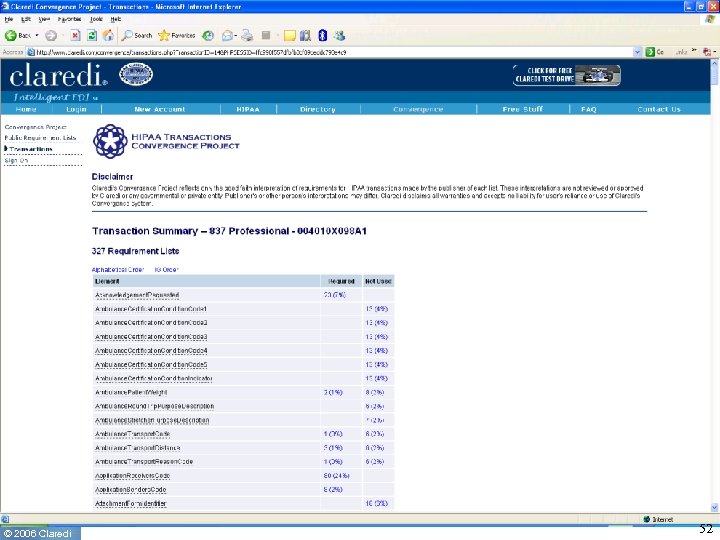Open the Login nav tab
This screenshot has height=540, width=720.
76,109
